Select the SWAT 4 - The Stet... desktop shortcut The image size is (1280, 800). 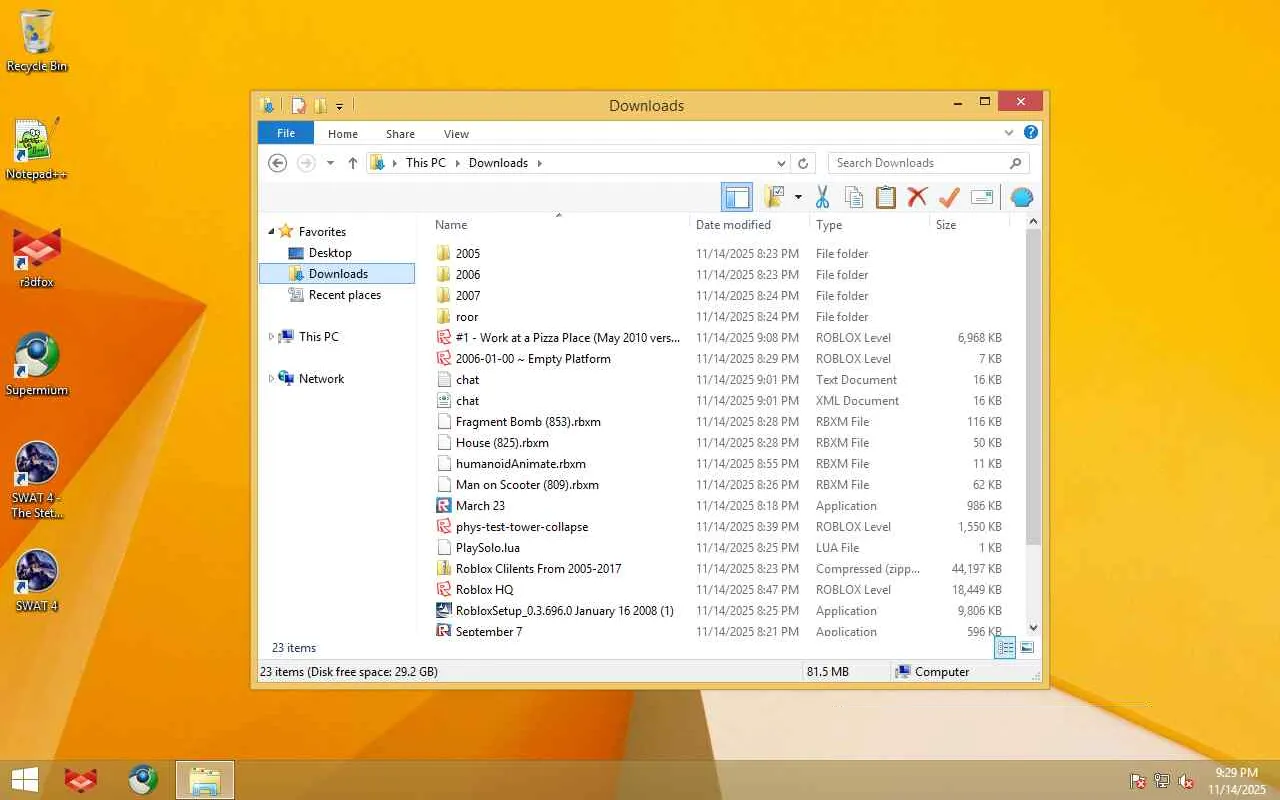(37, 481)
